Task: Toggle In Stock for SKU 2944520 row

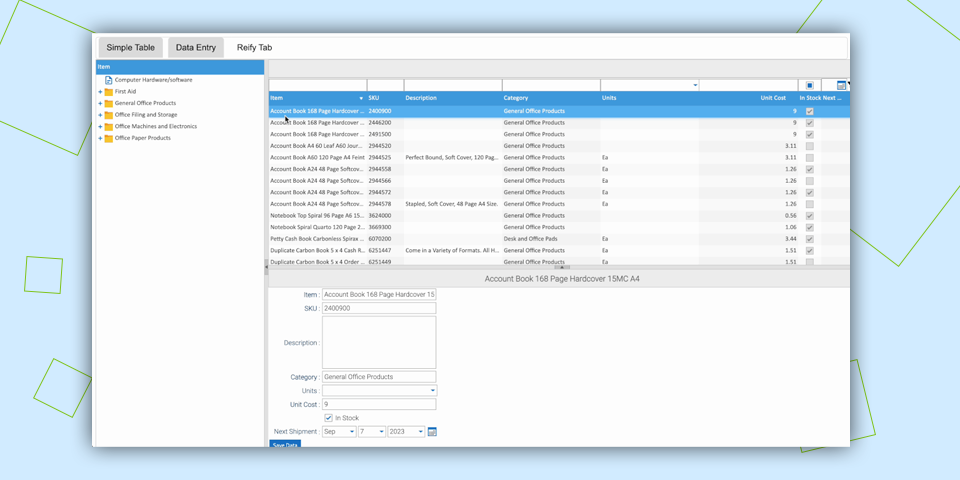Action: [809, 146]
